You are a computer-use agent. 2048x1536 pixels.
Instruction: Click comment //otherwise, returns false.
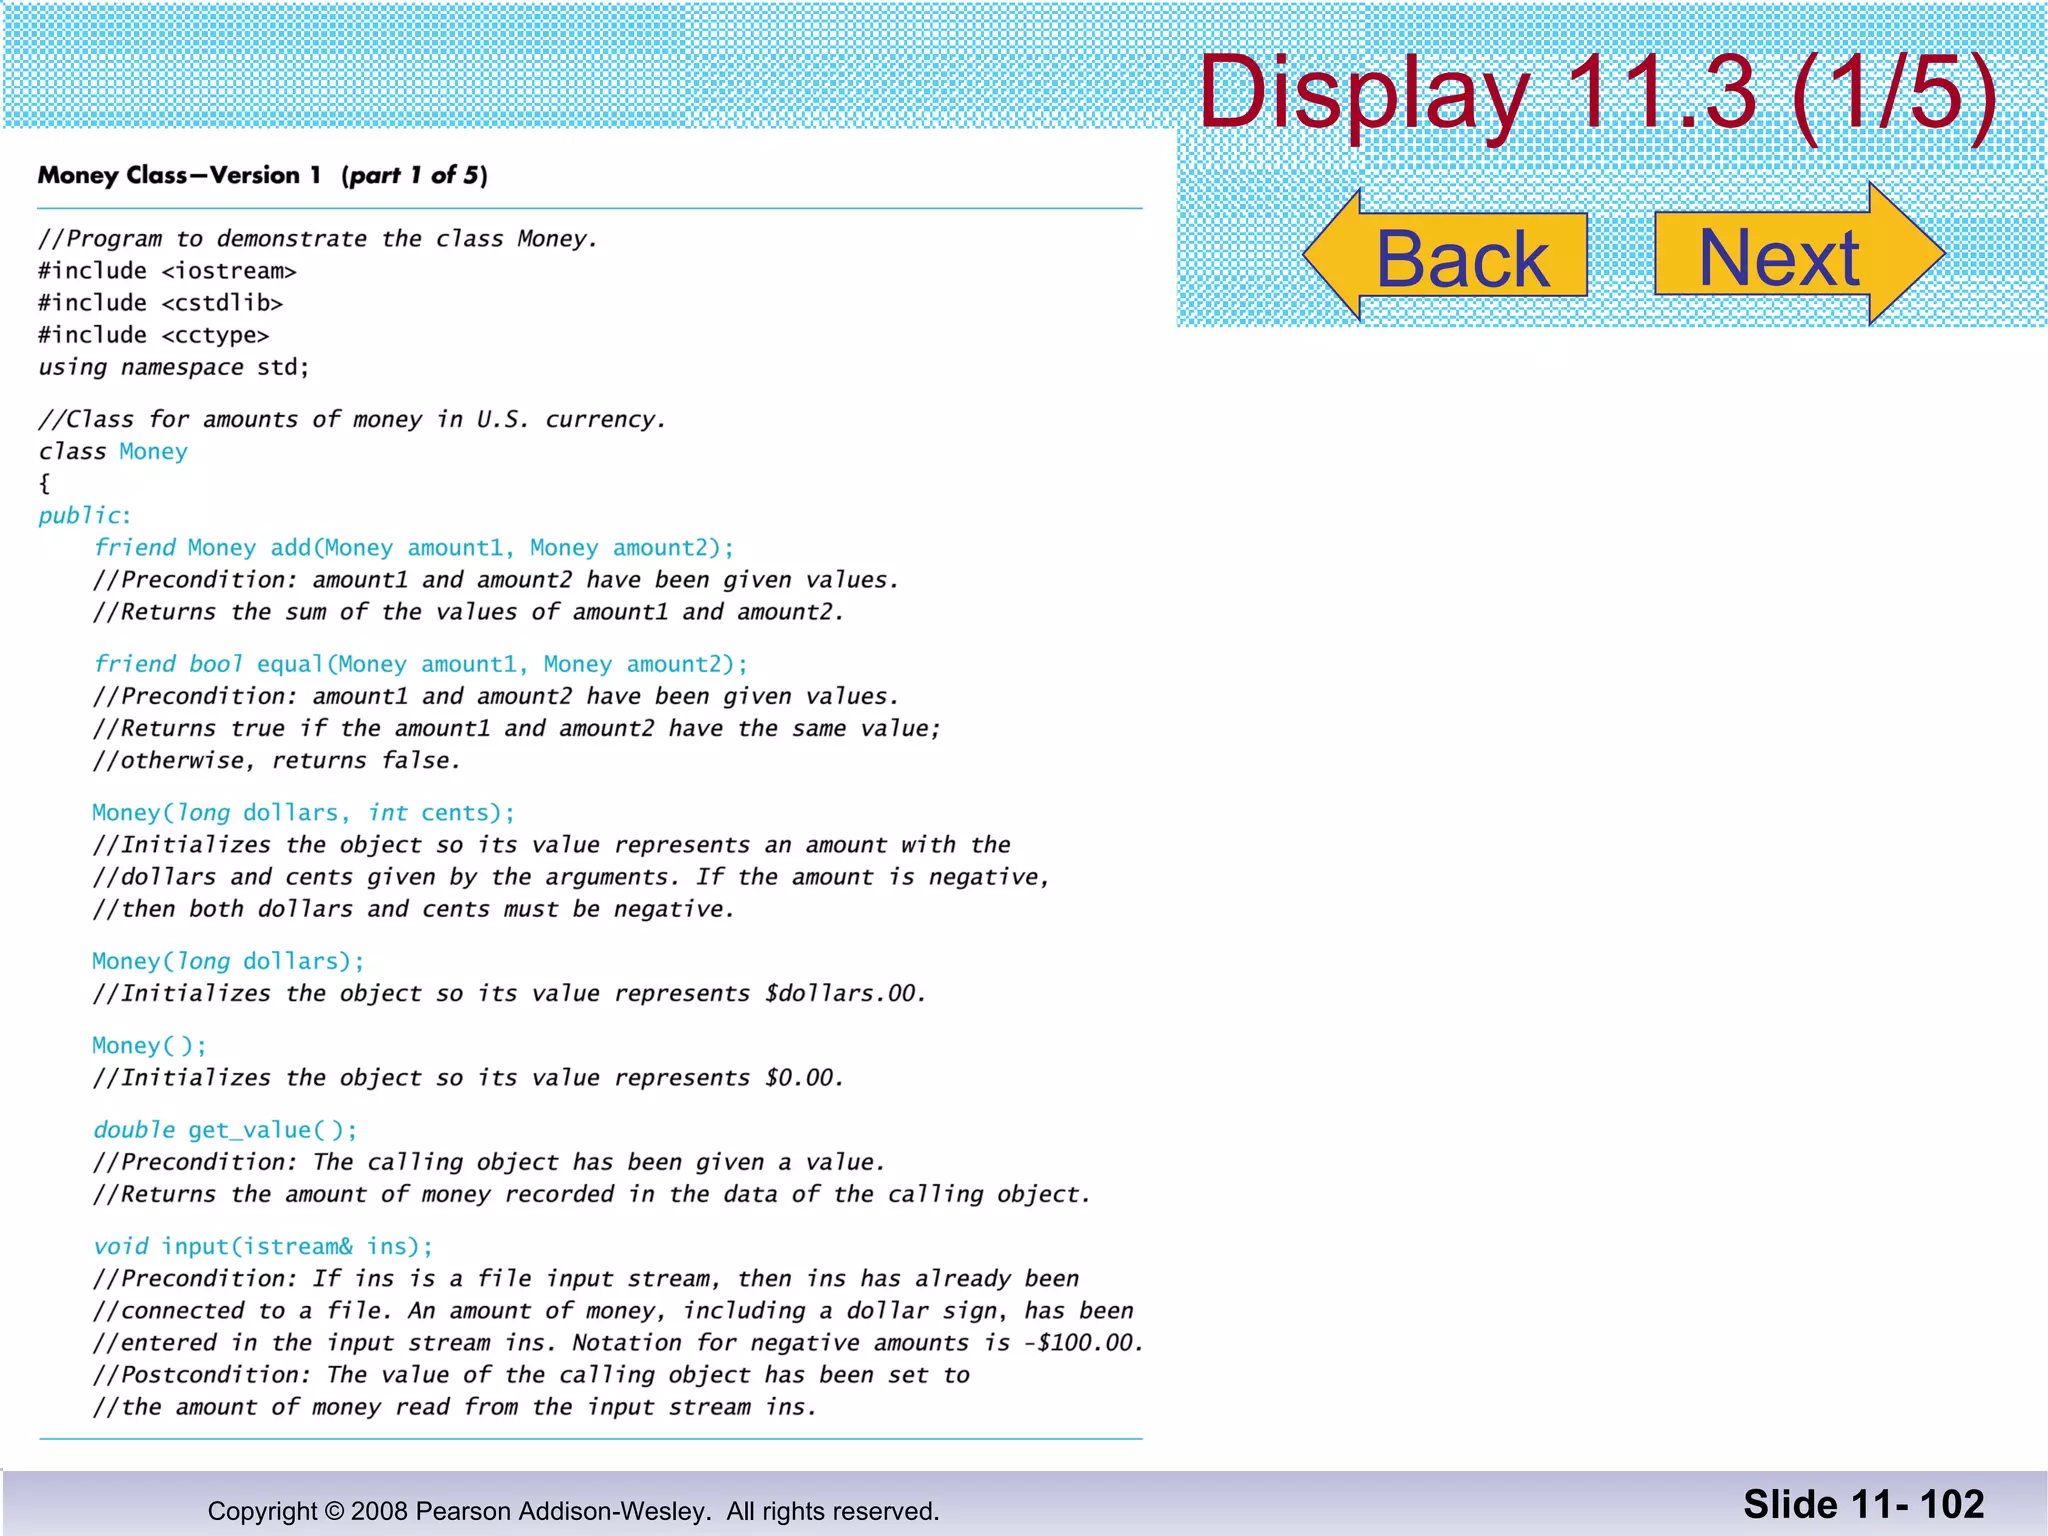coord(277,761)
